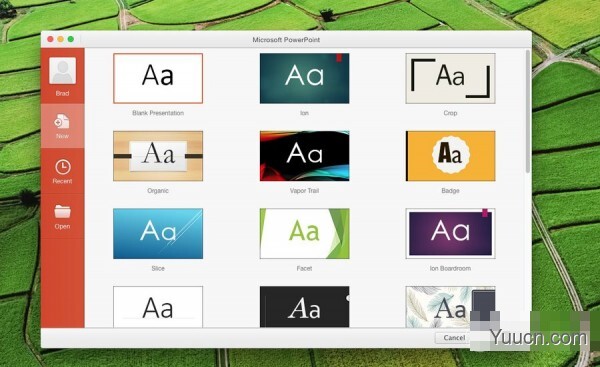Click the "Ion Boardroom" label text

pyautogui.click(x=450, y=268)
